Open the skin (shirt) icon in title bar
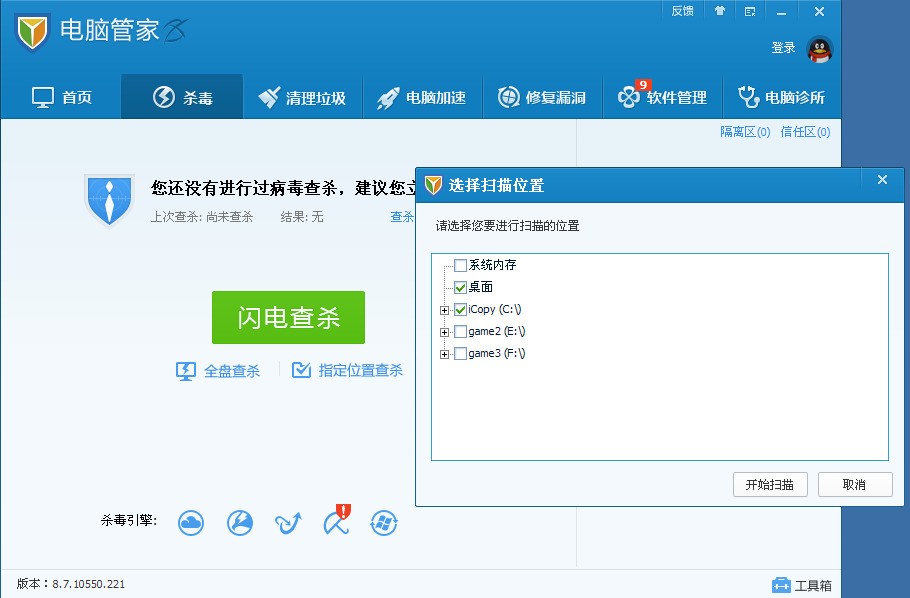The height and width of the screenshot is (598, 910). pyautogui.click(x=720, y=11)
